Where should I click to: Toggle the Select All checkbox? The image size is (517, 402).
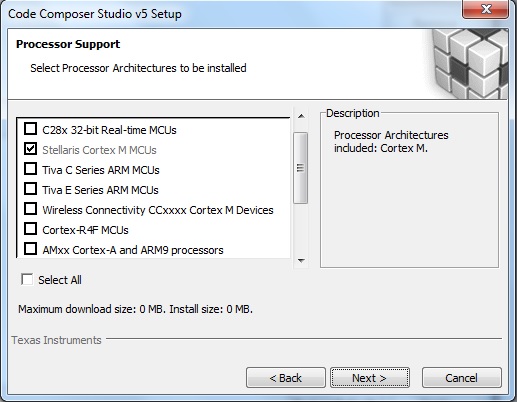click(27, 279)
